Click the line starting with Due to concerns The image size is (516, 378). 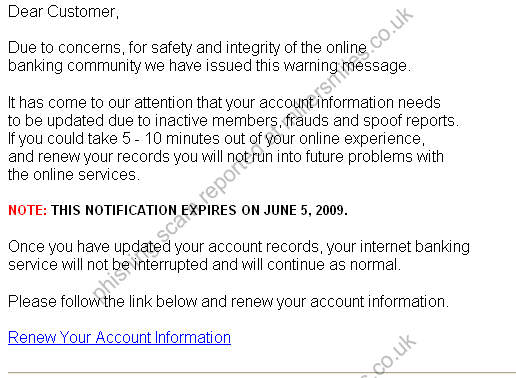click(x=187, y=48)
